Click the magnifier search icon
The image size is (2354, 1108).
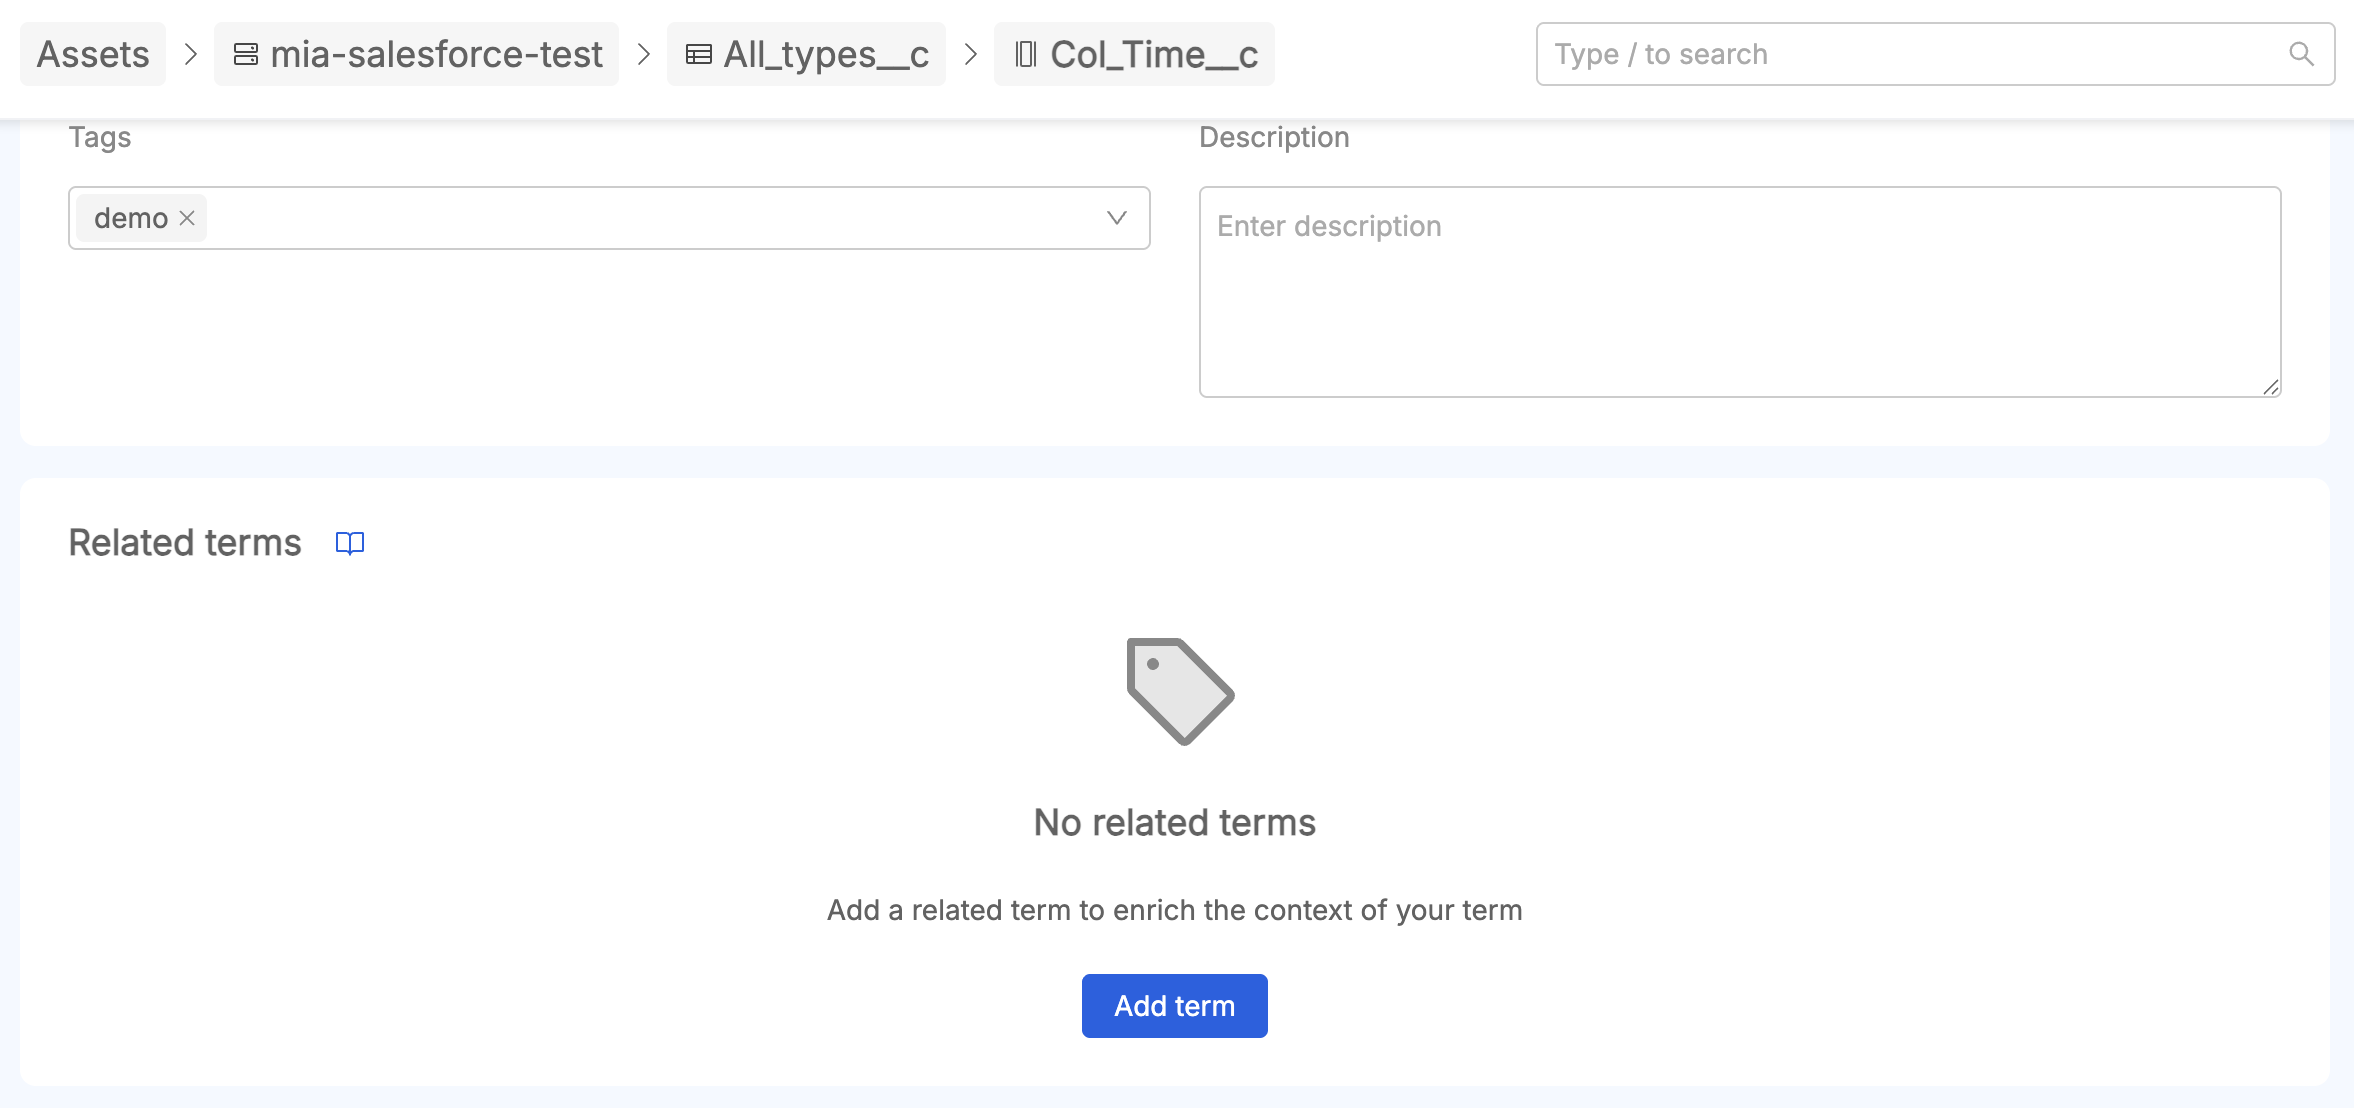click(2301, 54)
